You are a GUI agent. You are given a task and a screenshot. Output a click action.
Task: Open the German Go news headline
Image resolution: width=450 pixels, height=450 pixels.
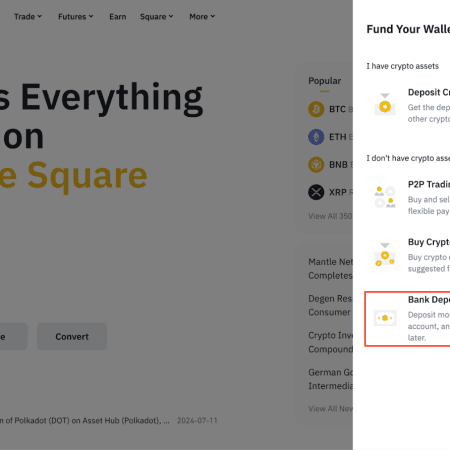pos(330,379)
